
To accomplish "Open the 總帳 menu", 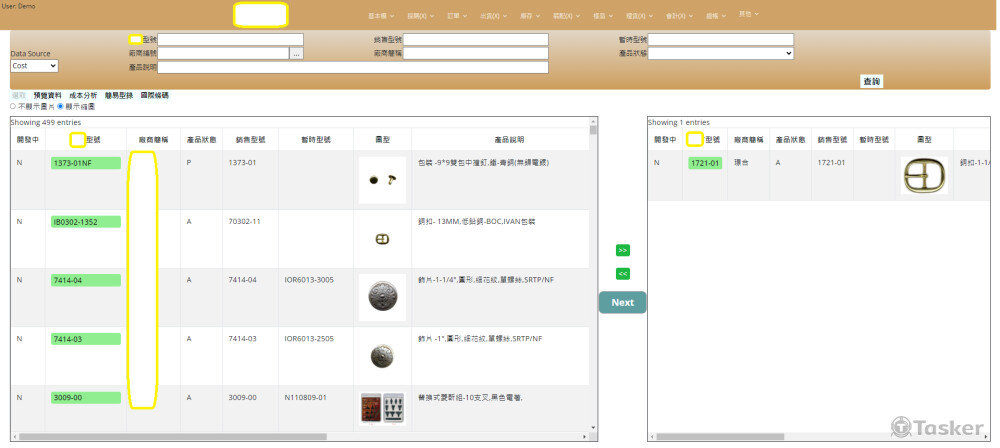I will 716,16.
